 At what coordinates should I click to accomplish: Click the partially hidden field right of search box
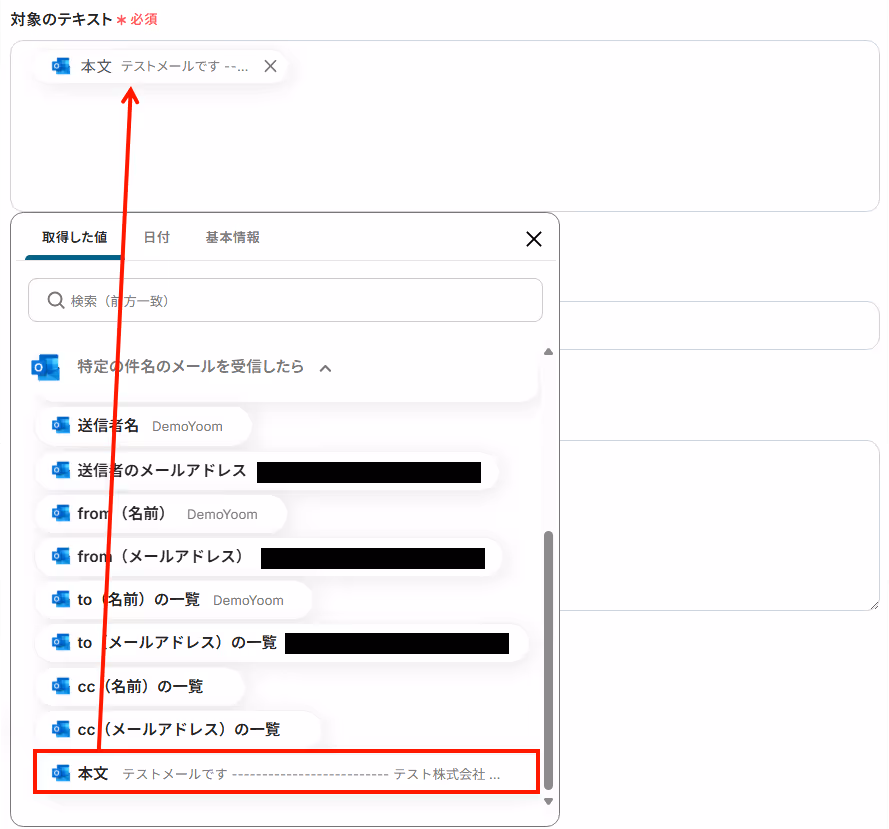719,325
